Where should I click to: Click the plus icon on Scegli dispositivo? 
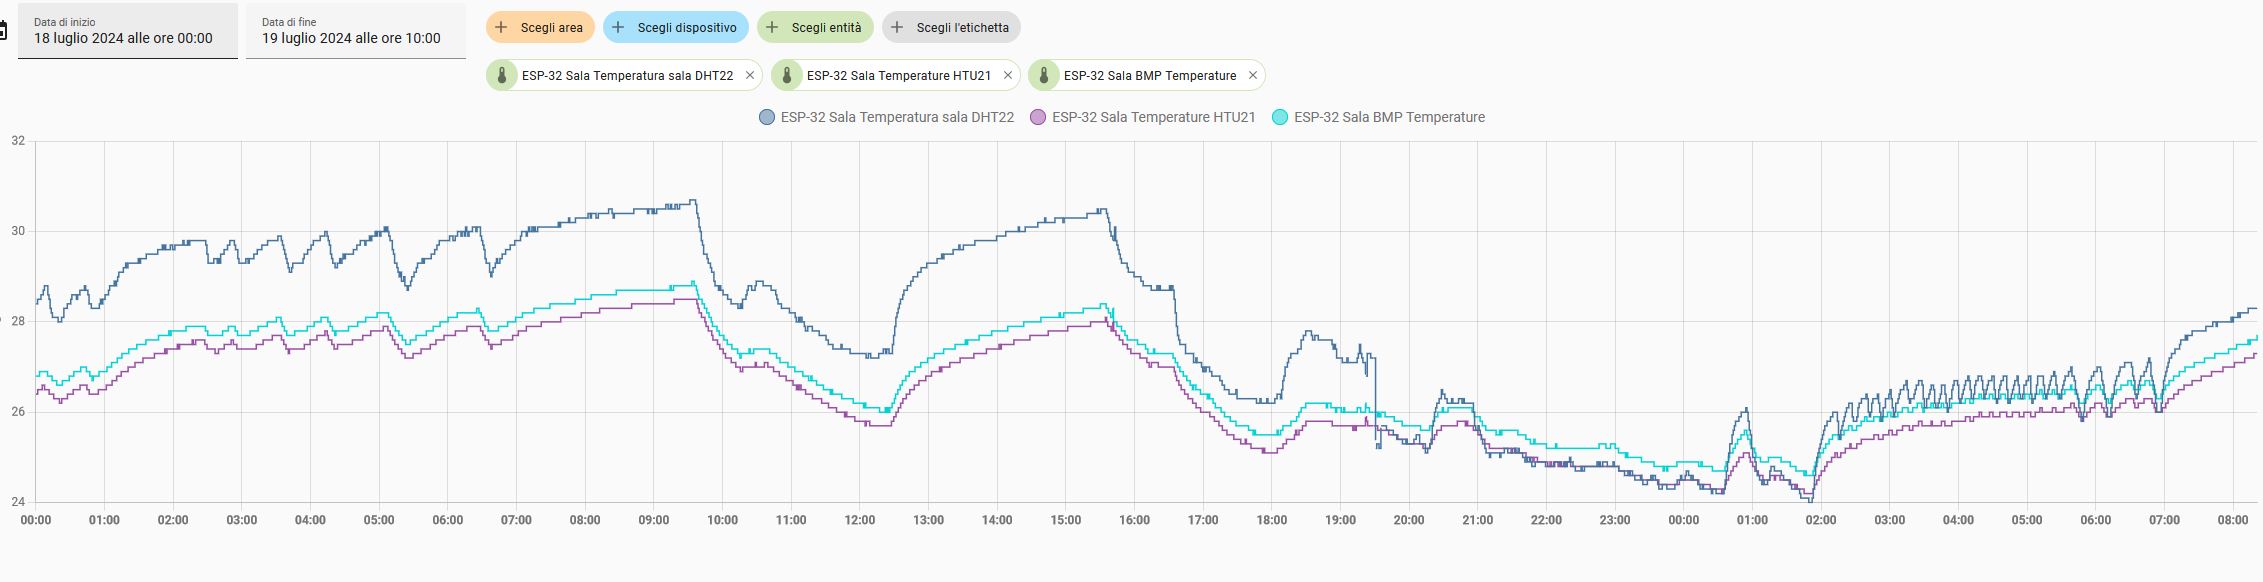(618, 27)
